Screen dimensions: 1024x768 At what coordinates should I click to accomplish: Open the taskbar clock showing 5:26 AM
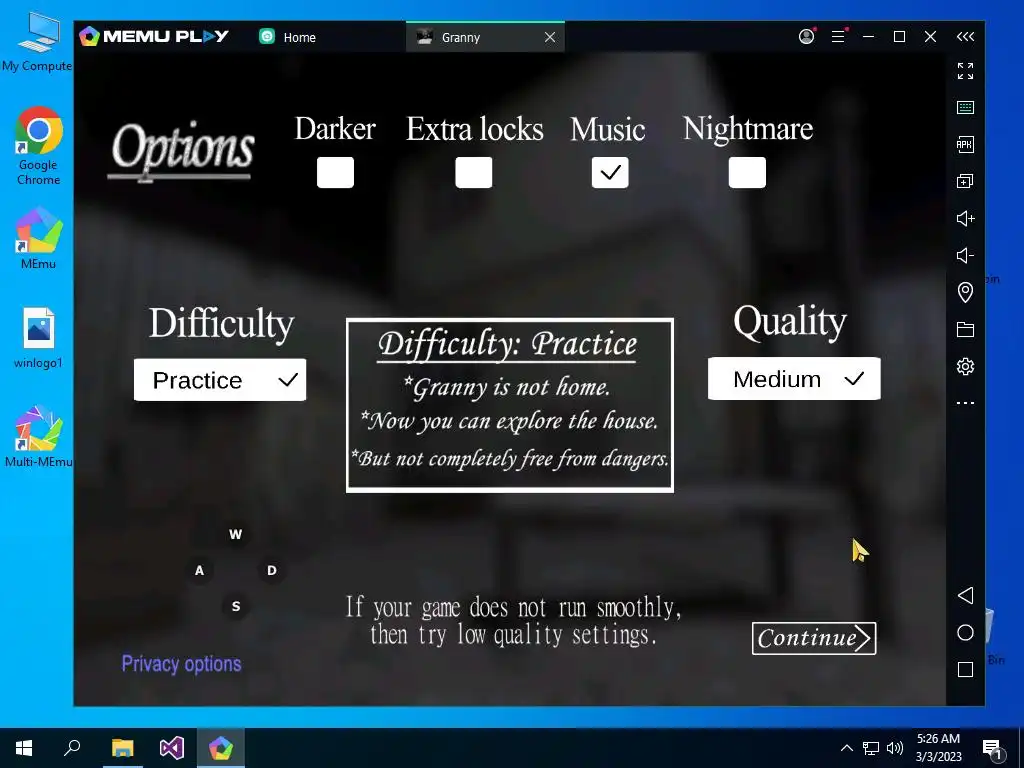(x=938, y=748)
